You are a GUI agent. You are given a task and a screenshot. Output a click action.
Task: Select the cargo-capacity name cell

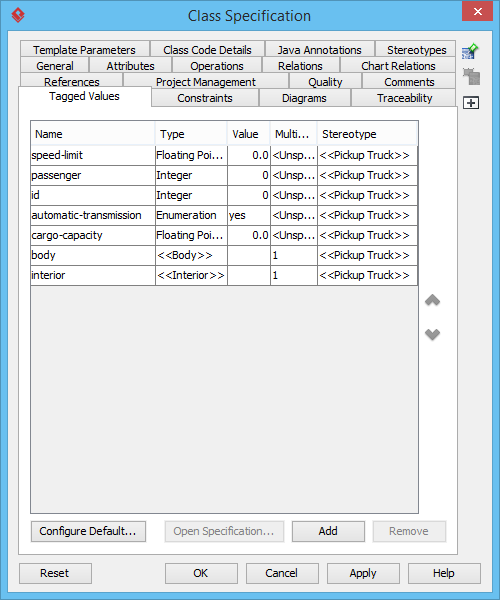[93, 235]
